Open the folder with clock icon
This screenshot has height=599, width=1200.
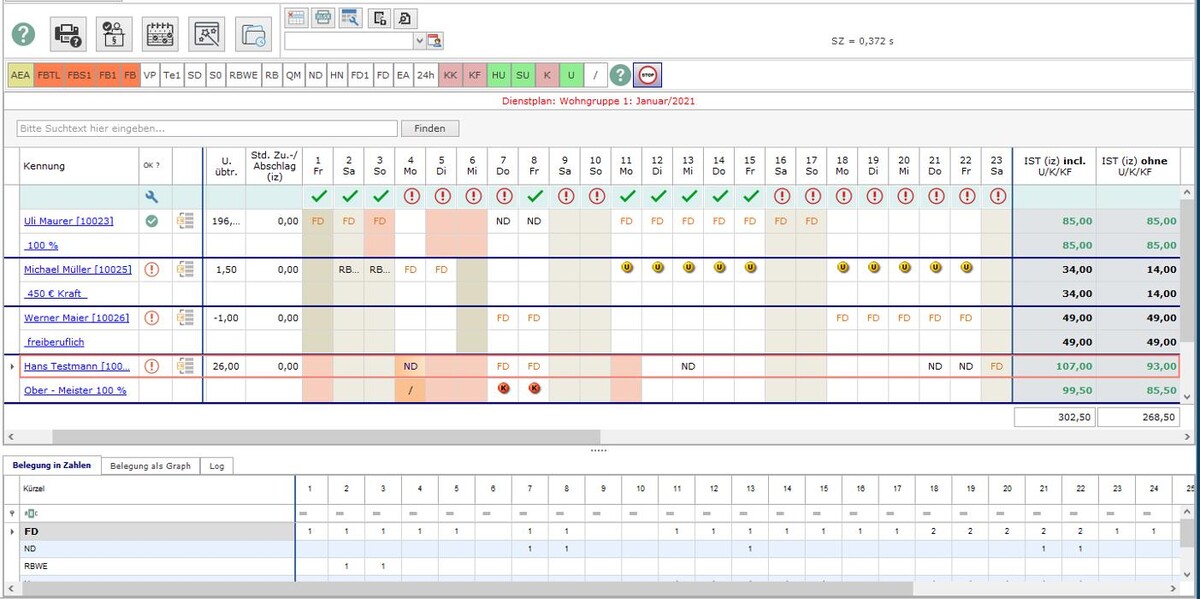tap(254, 35)
